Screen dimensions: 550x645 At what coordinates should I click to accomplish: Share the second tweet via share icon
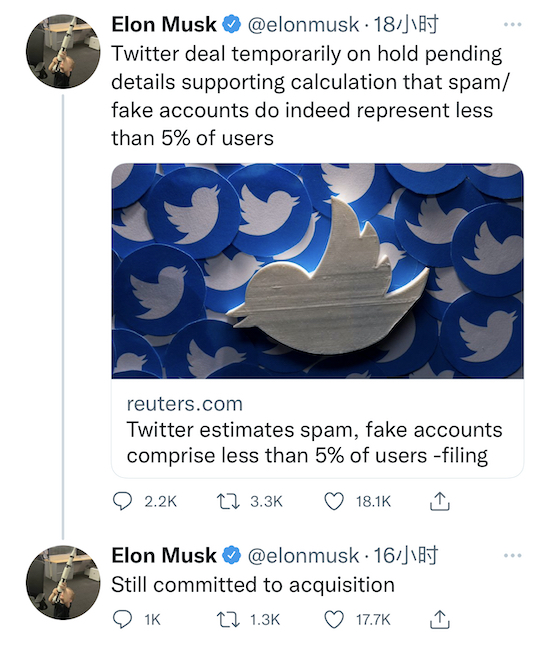(439, 619)
